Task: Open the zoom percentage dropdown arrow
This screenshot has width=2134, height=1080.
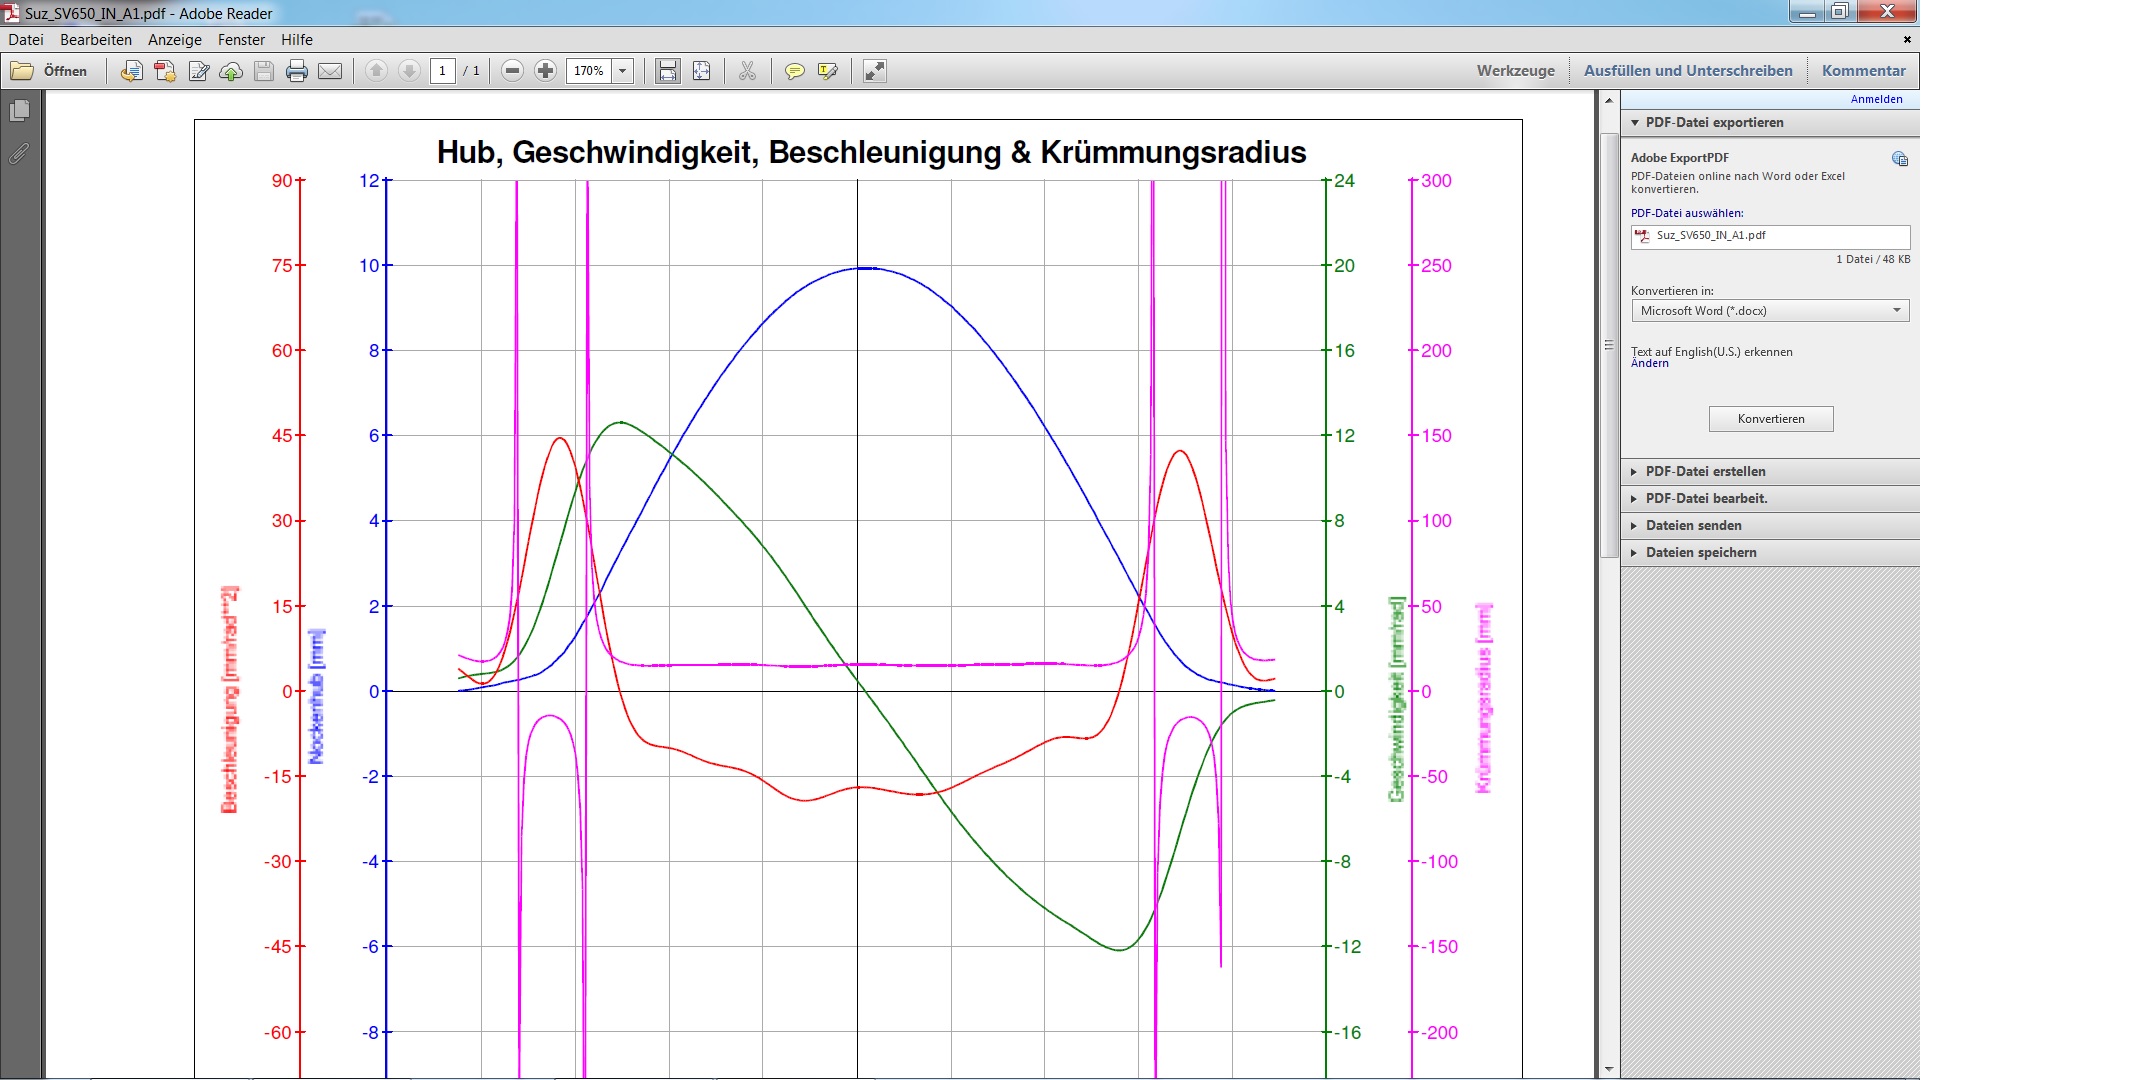Action: (x=623, y=71)
